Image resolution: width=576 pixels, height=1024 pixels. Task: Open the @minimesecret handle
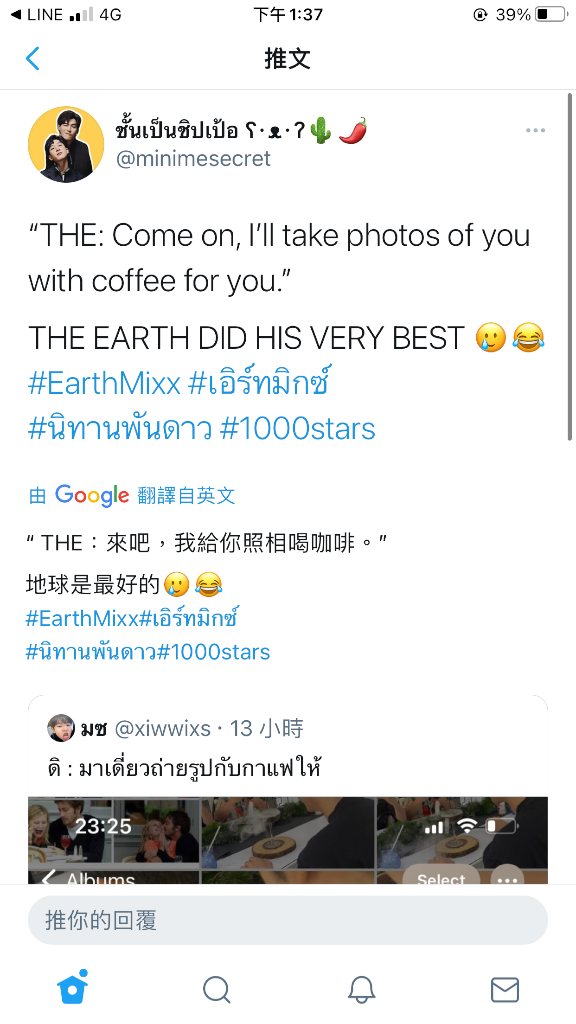193,159
